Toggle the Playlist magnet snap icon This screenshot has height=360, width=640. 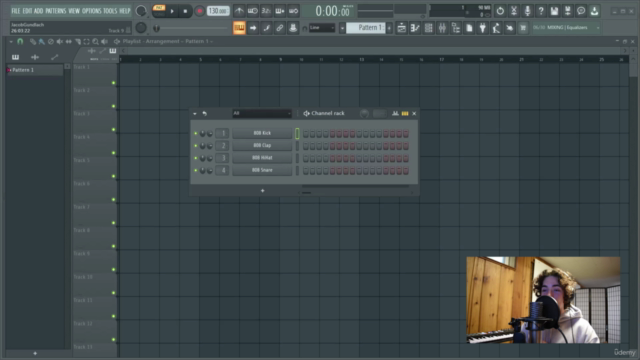click(x=20, y=41)
